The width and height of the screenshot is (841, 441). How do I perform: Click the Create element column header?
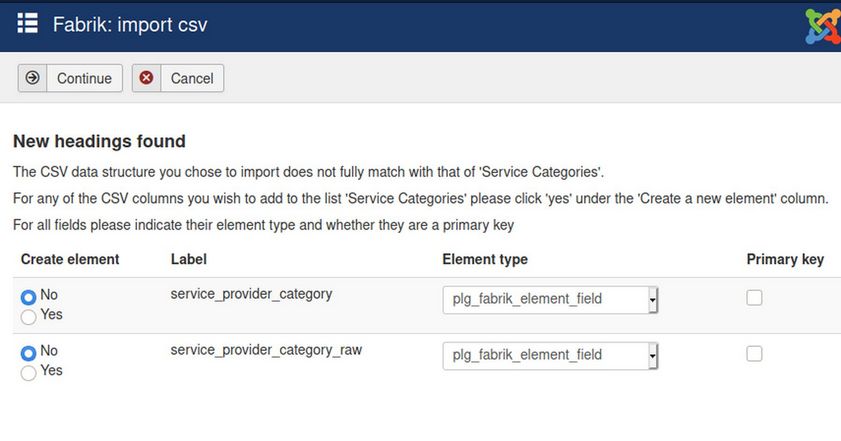click(x=70, y=259)
